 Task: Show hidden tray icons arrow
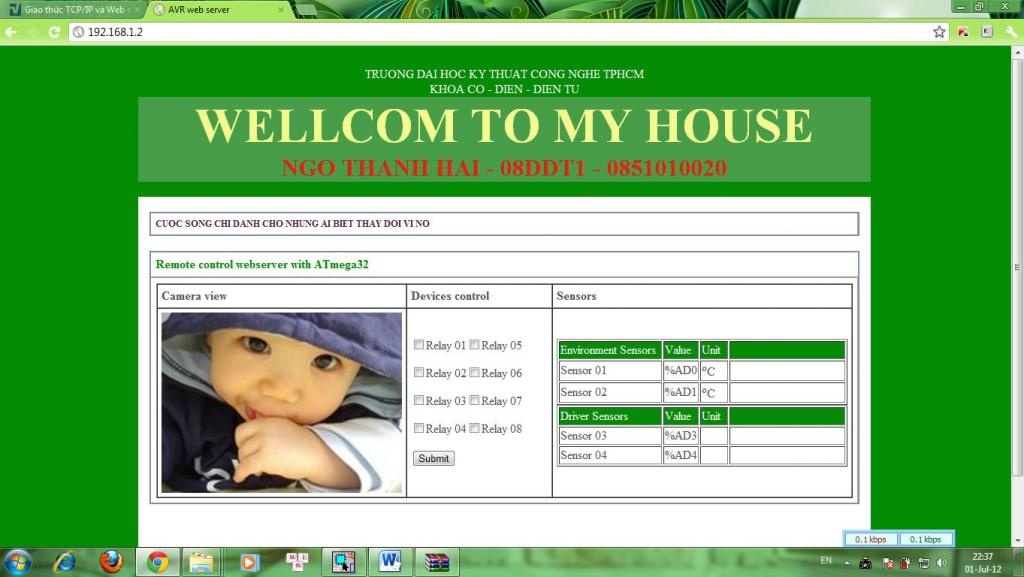(846, 563)
